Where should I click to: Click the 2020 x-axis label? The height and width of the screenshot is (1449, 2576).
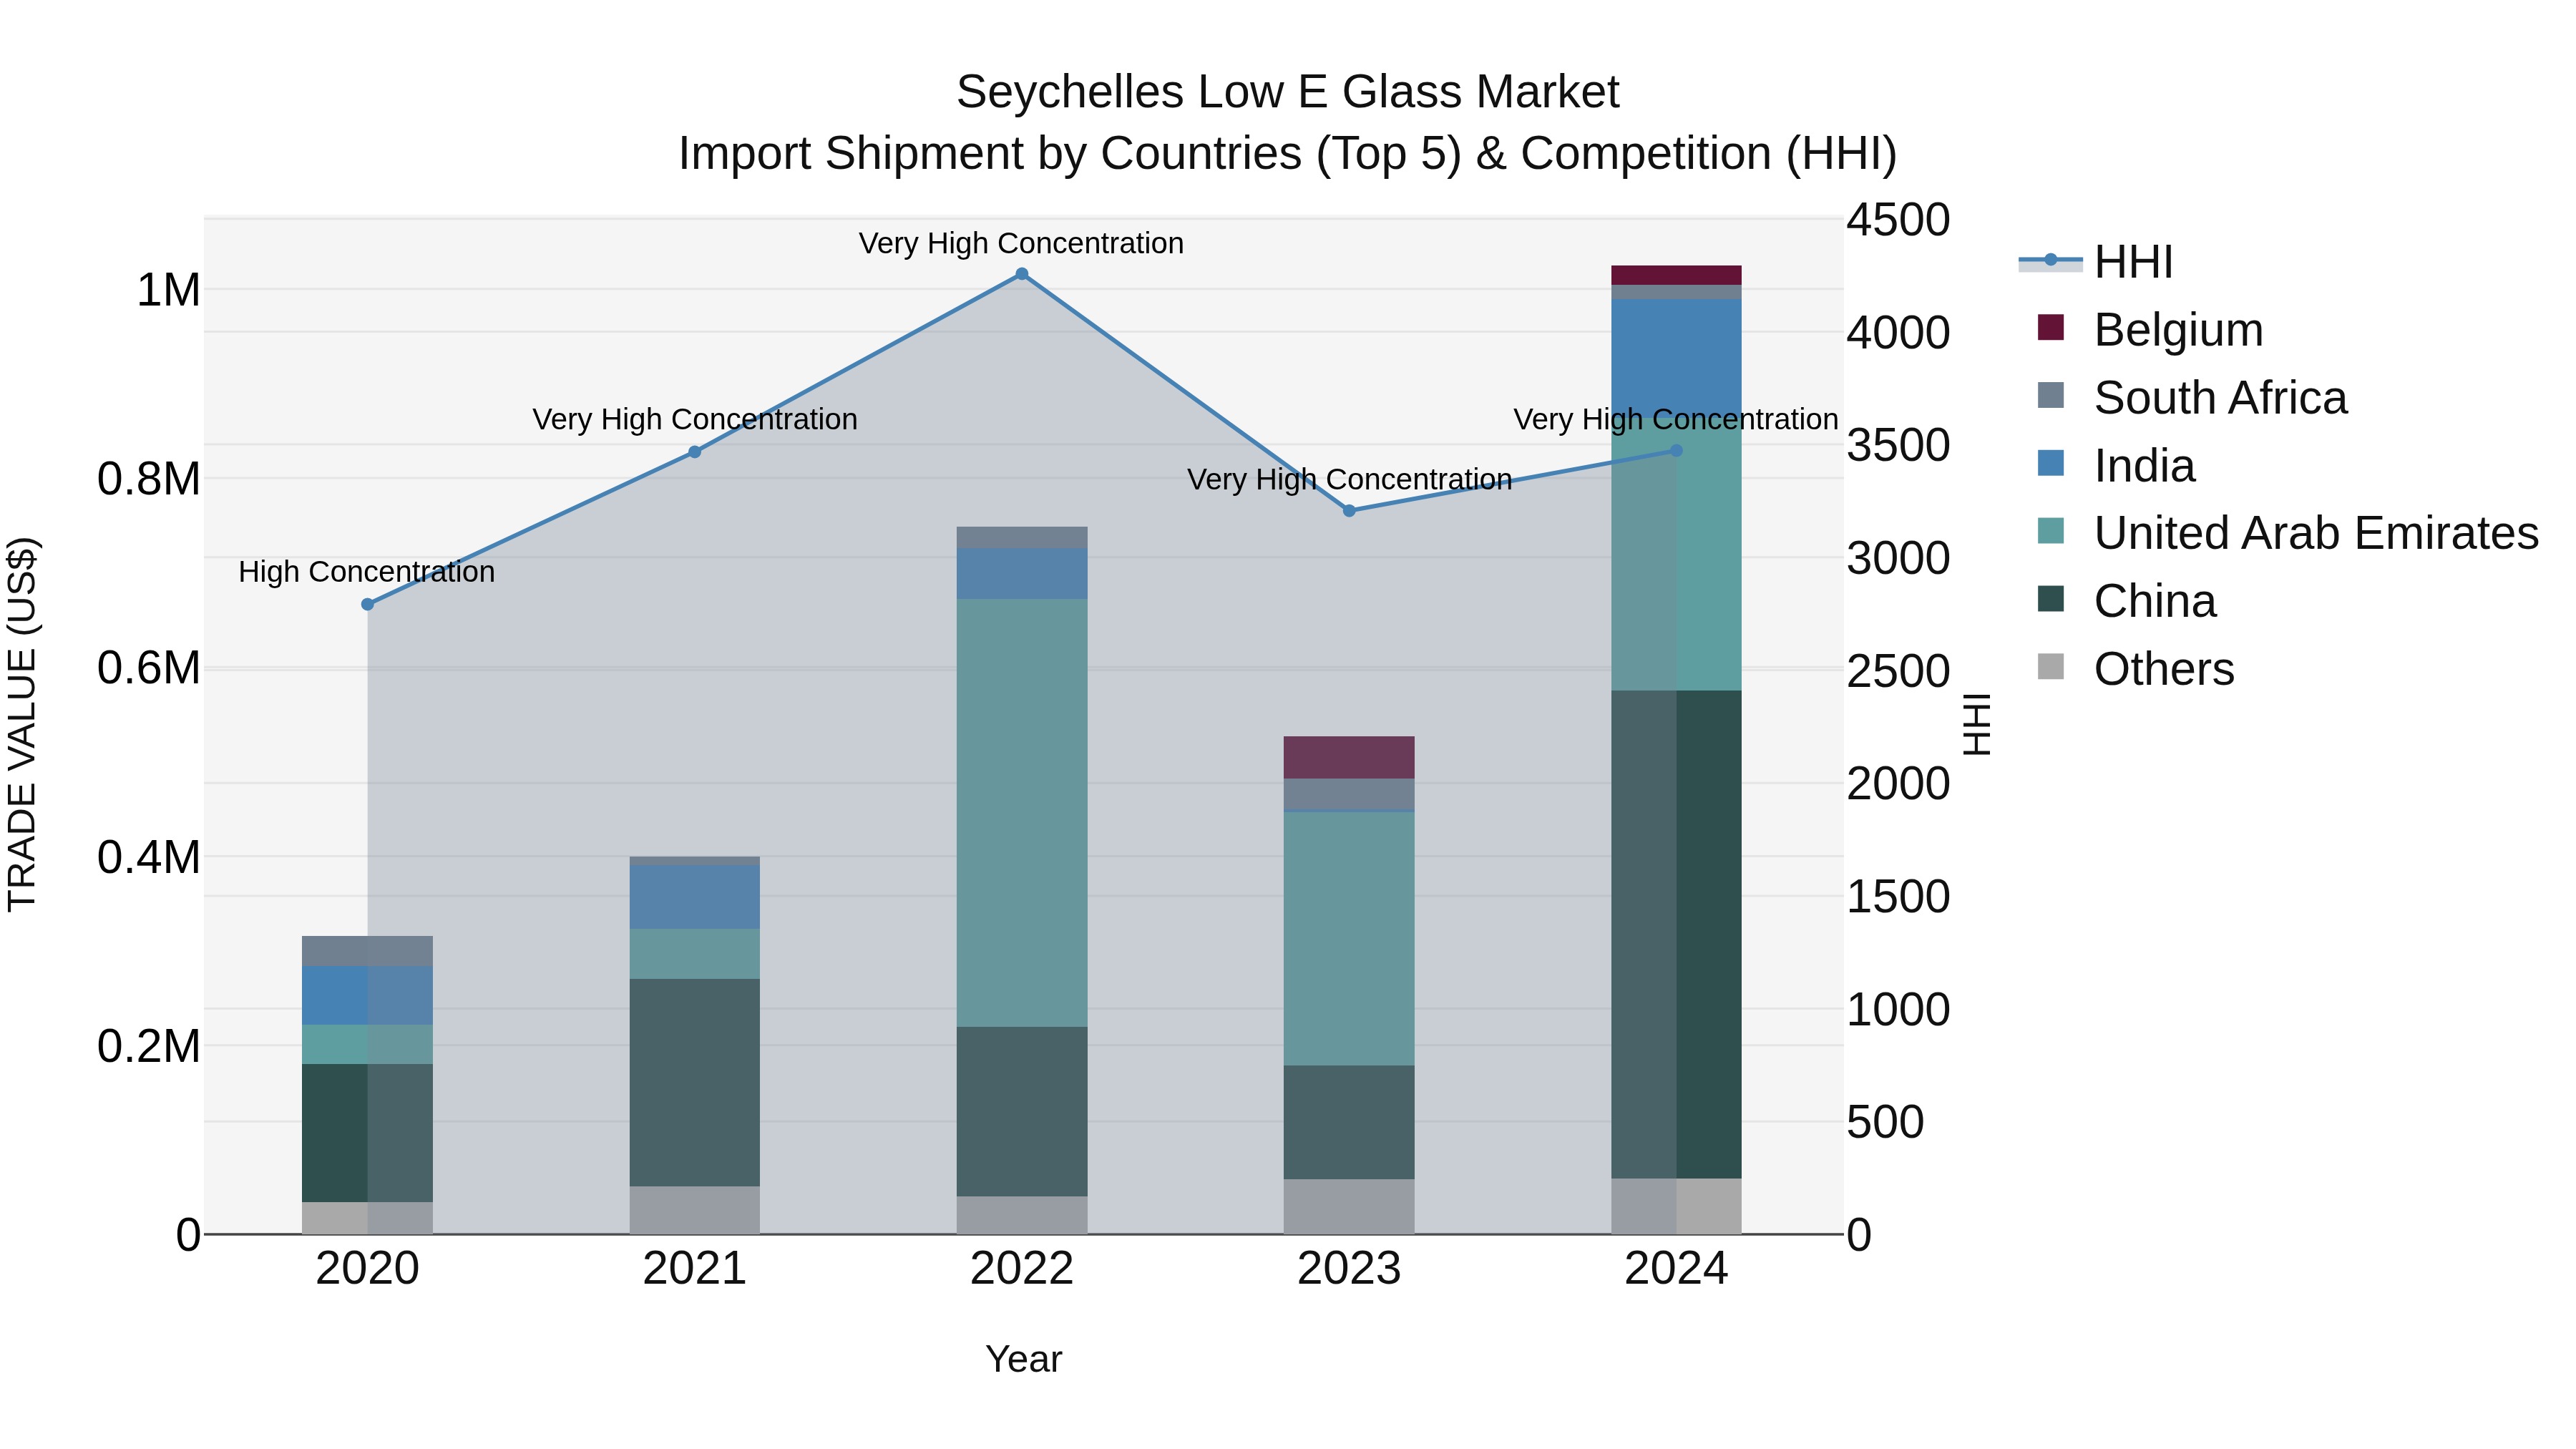click(367, 1269)
